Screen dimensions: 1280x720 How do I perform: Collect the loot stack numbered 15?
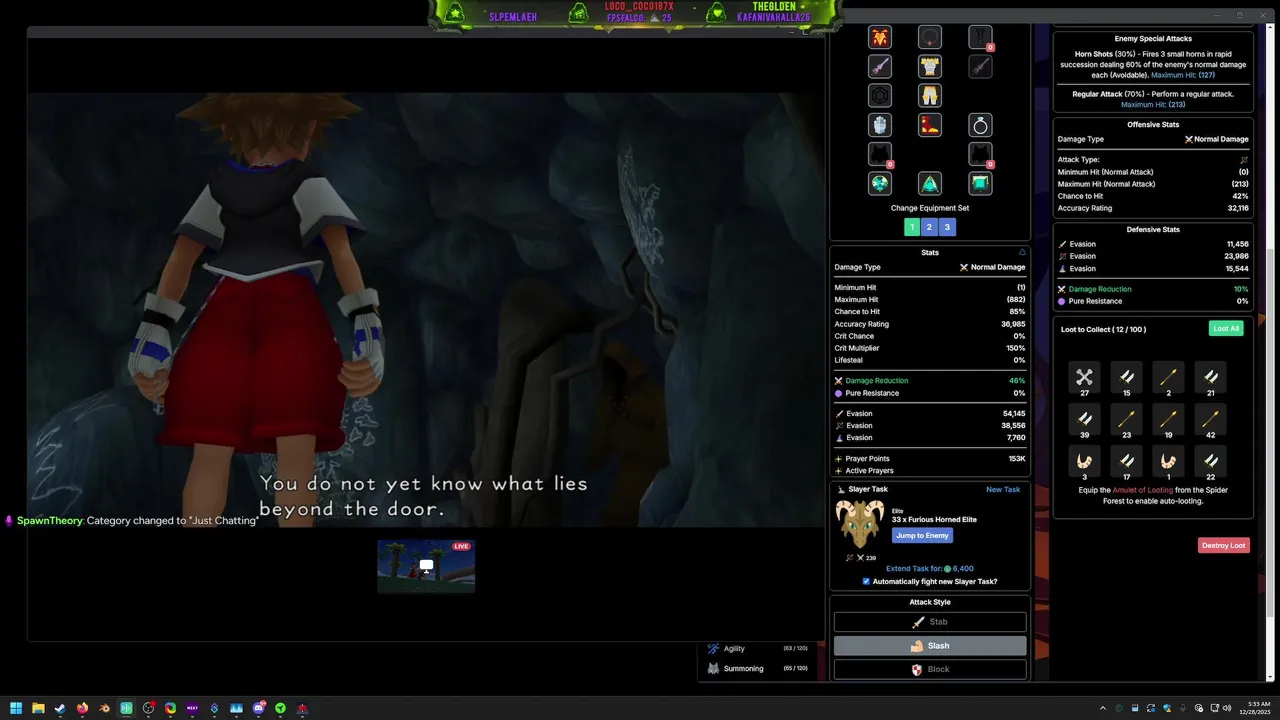[x=1126, y=377]
